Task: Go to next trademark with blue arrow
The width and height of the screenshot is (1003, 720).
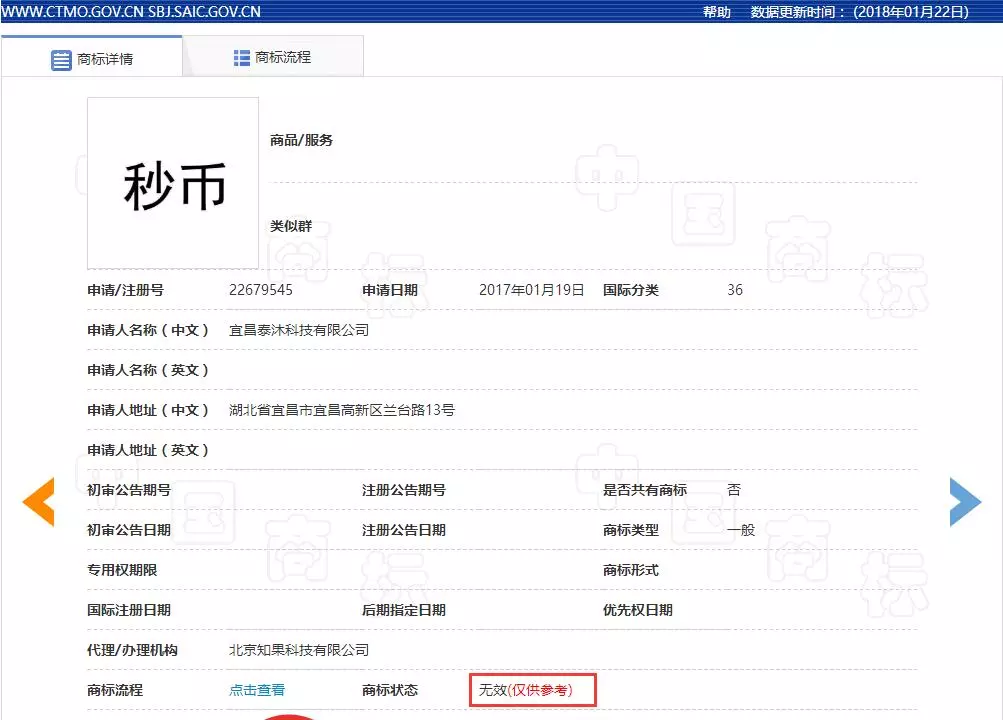Action: click(965, 502)
